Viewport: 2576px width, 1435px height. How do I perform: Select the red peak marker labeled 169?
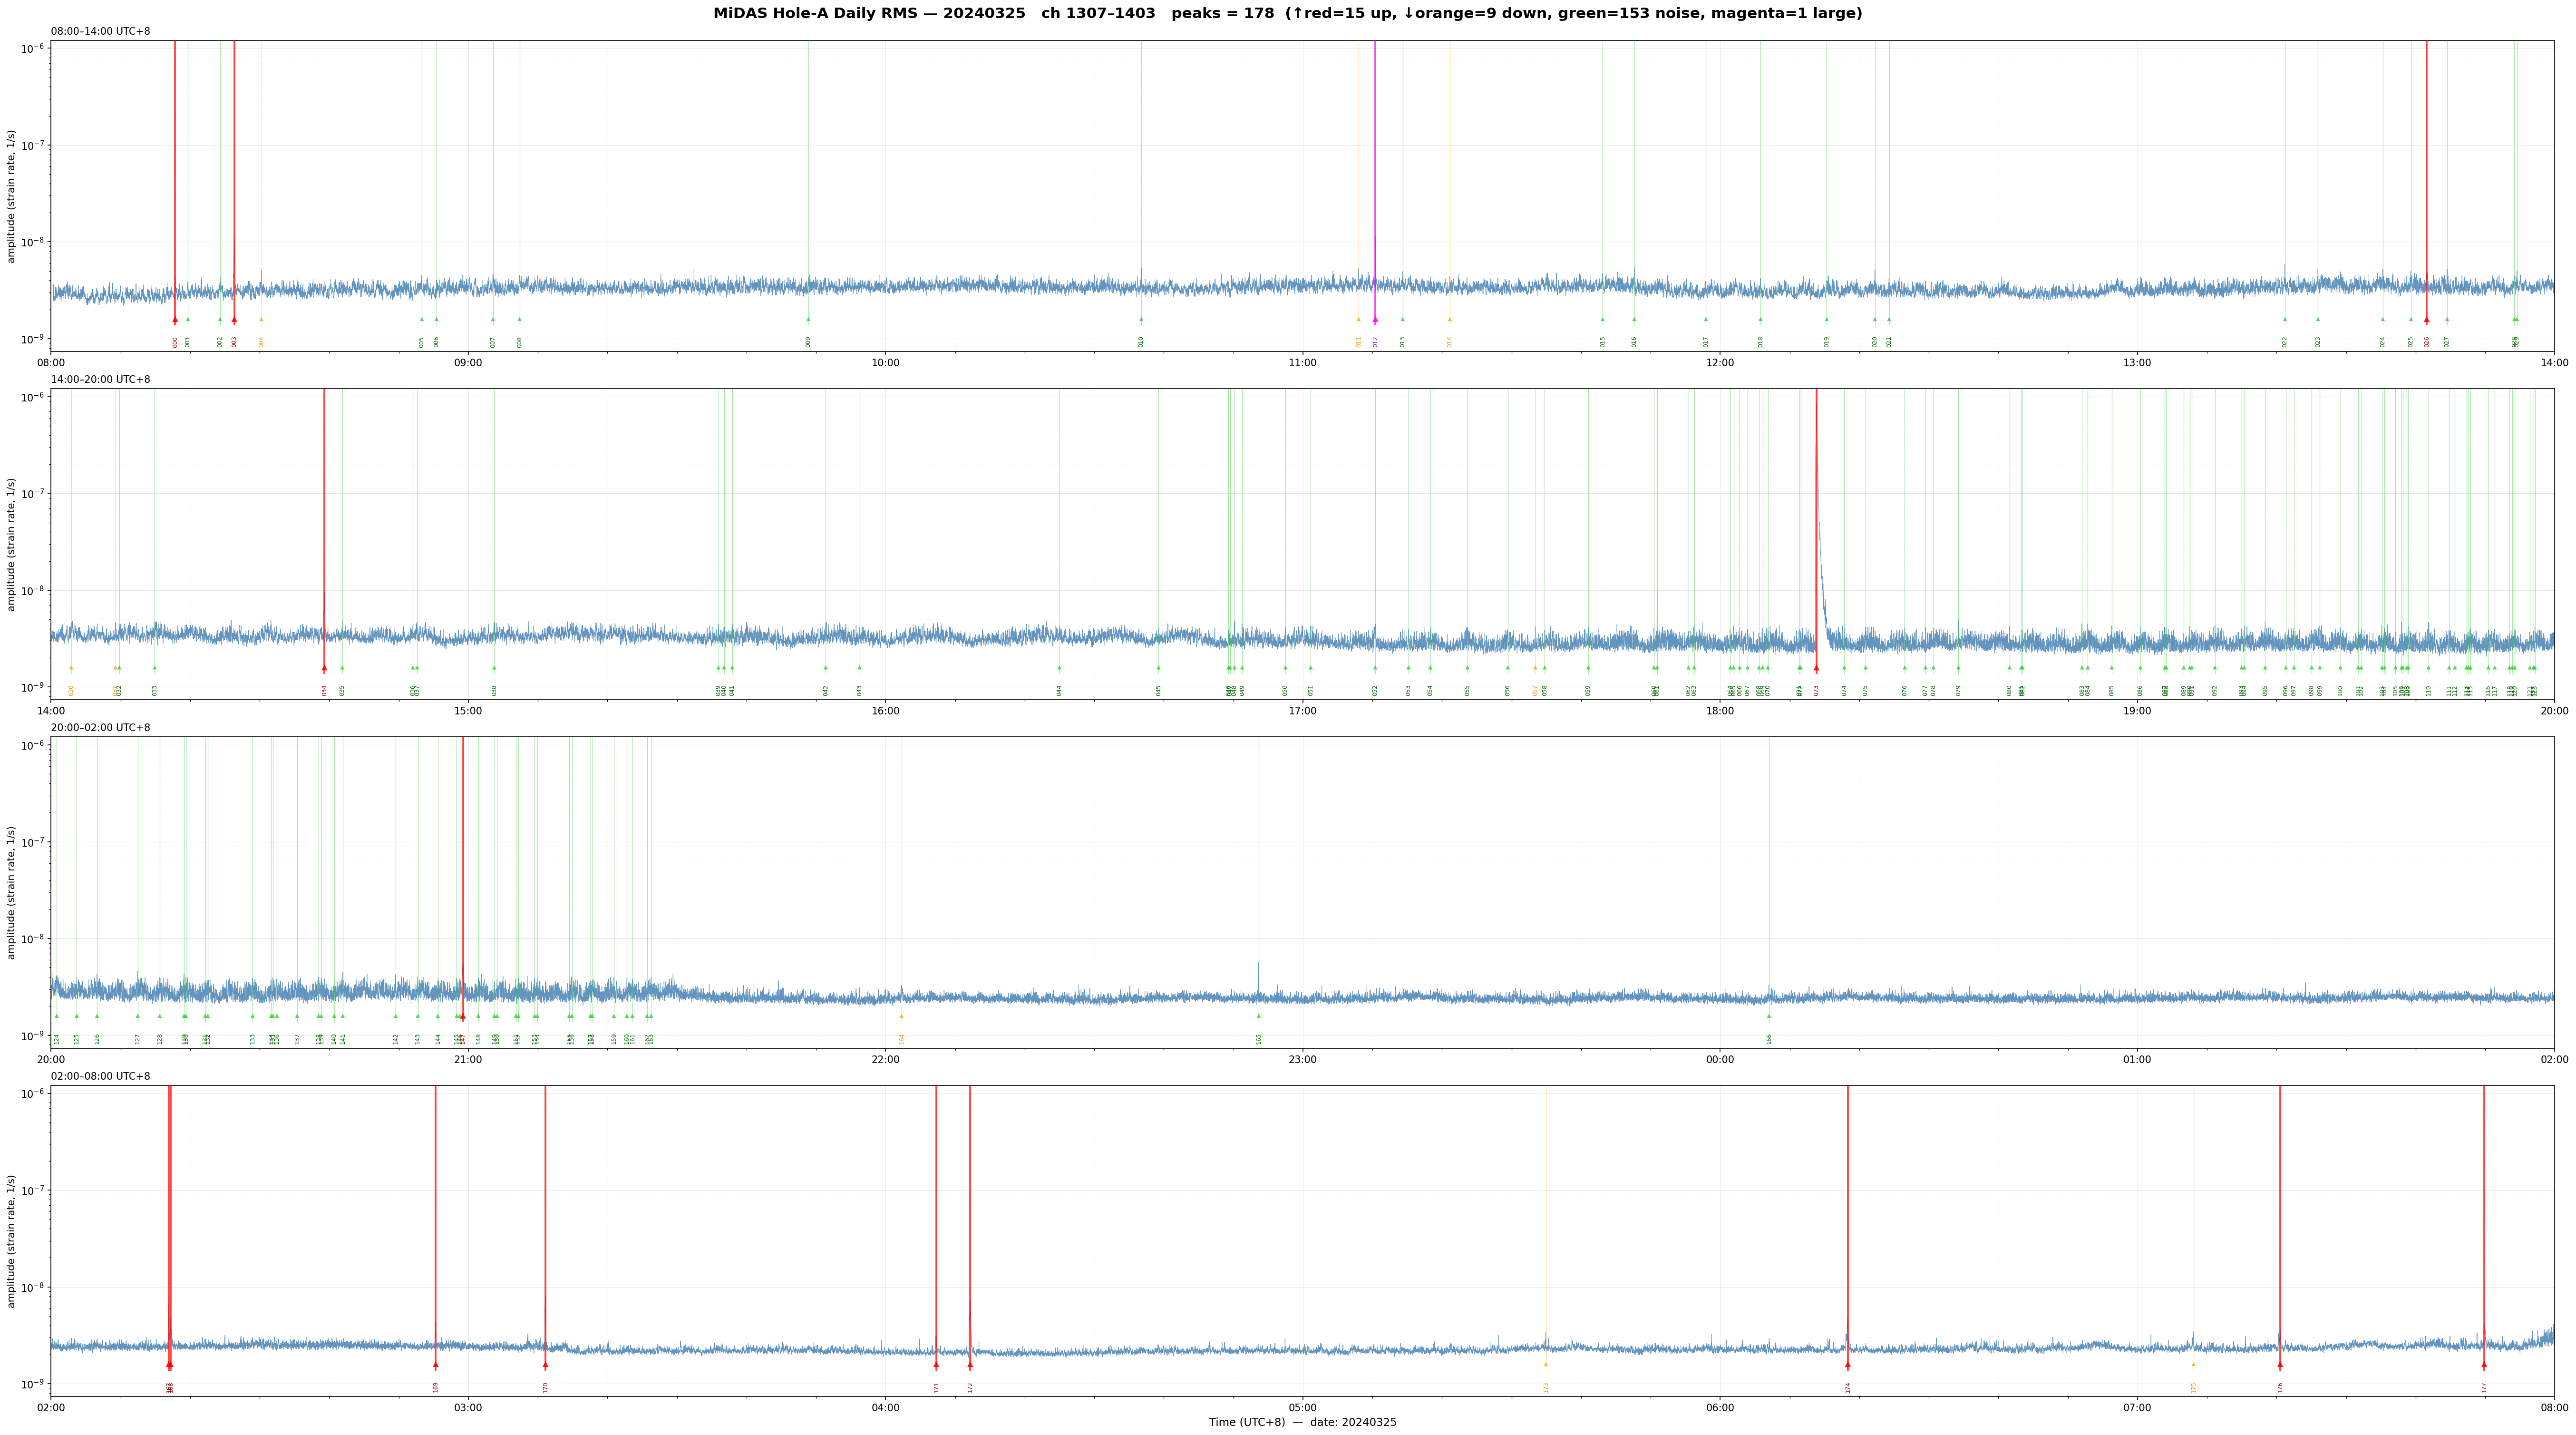click(435, 1365)
